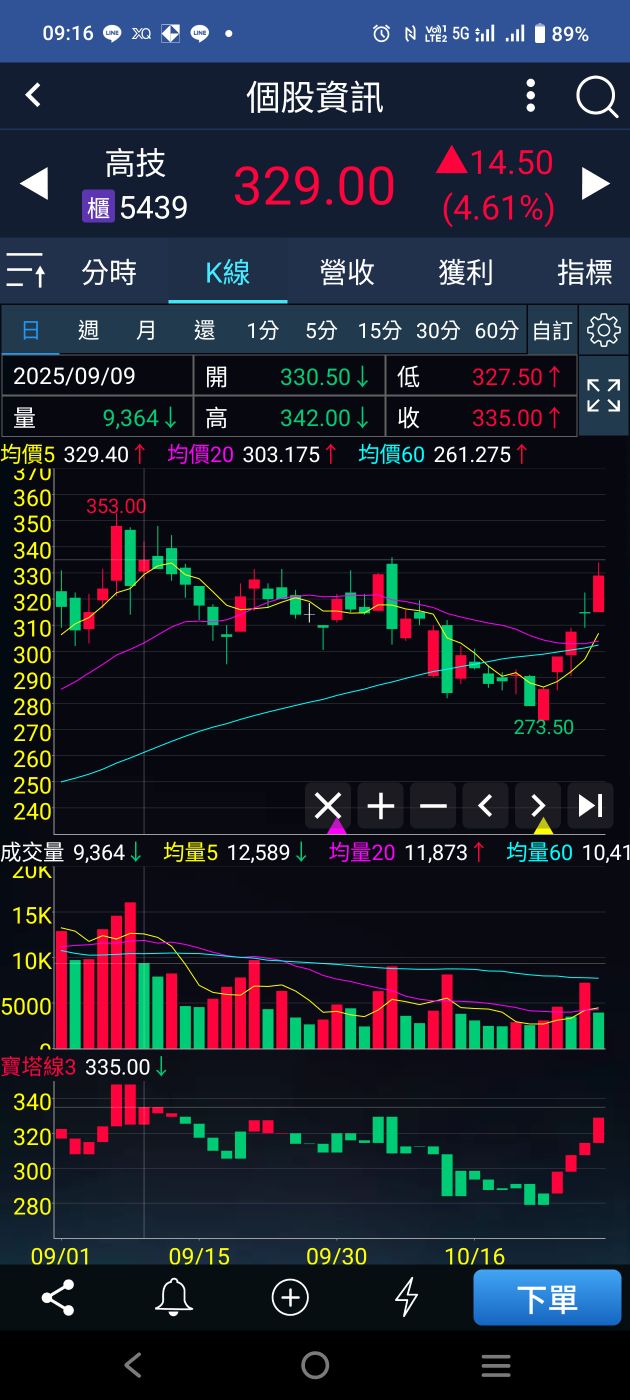Tap the 均價60 moving average label
Screen dimensions: 630x1400
392,455
